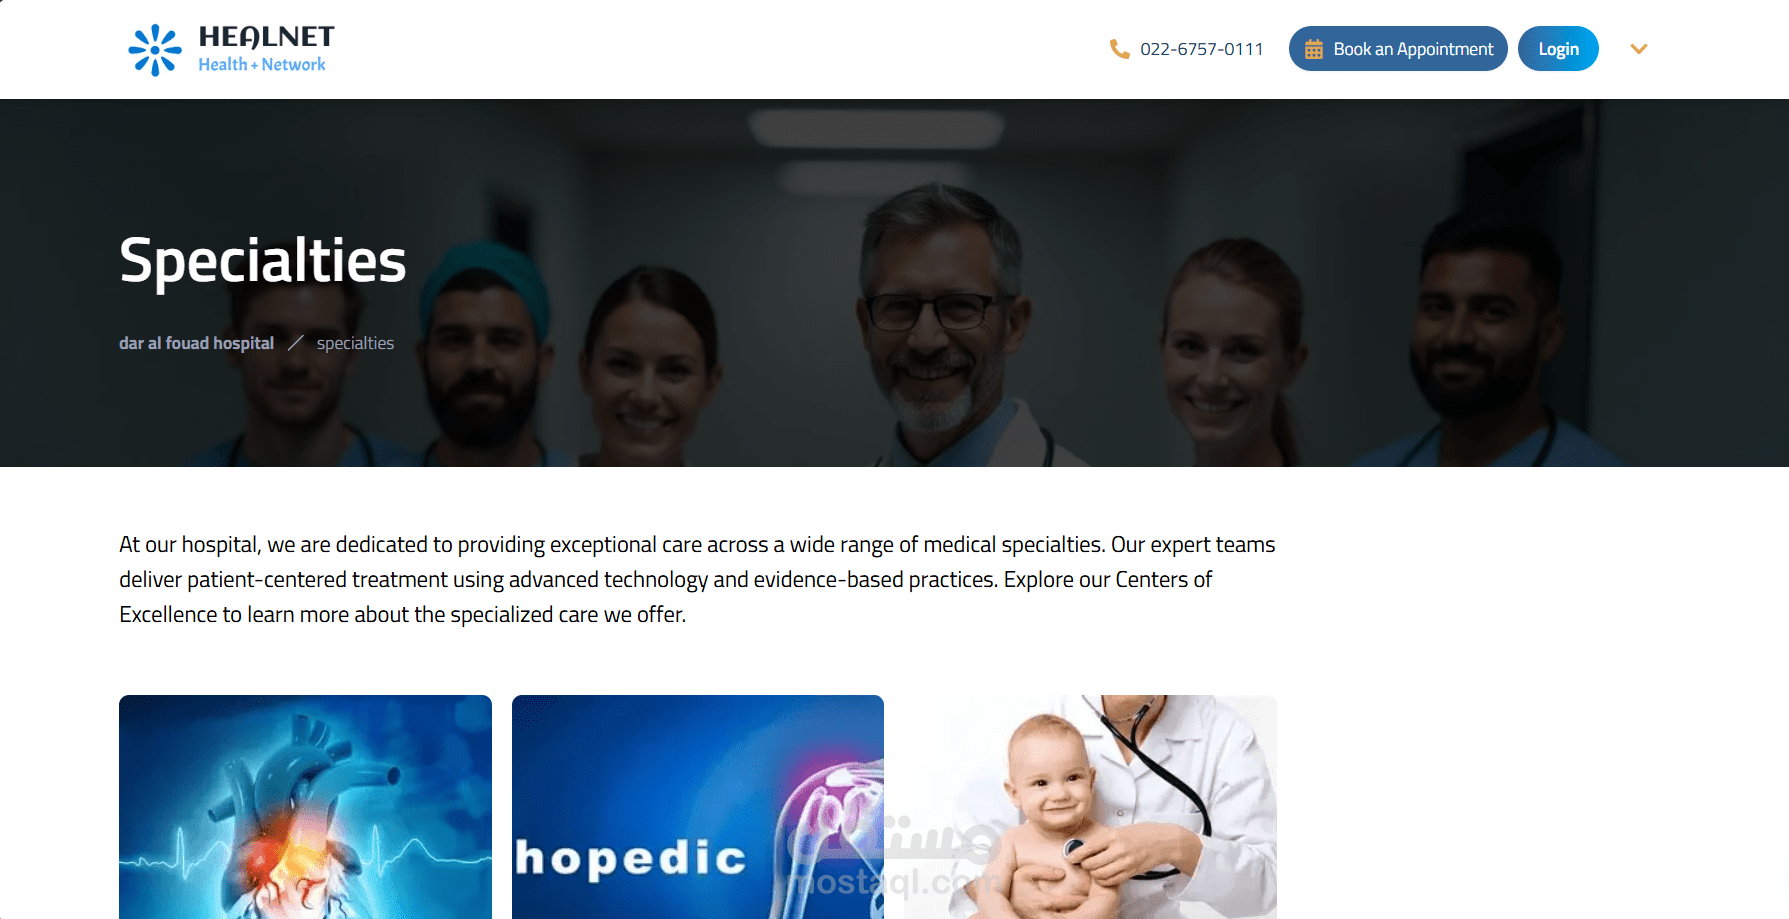Click the calendar icon in Book an Appointment
Screen dimensions: 1789x919
(1314, 49)
